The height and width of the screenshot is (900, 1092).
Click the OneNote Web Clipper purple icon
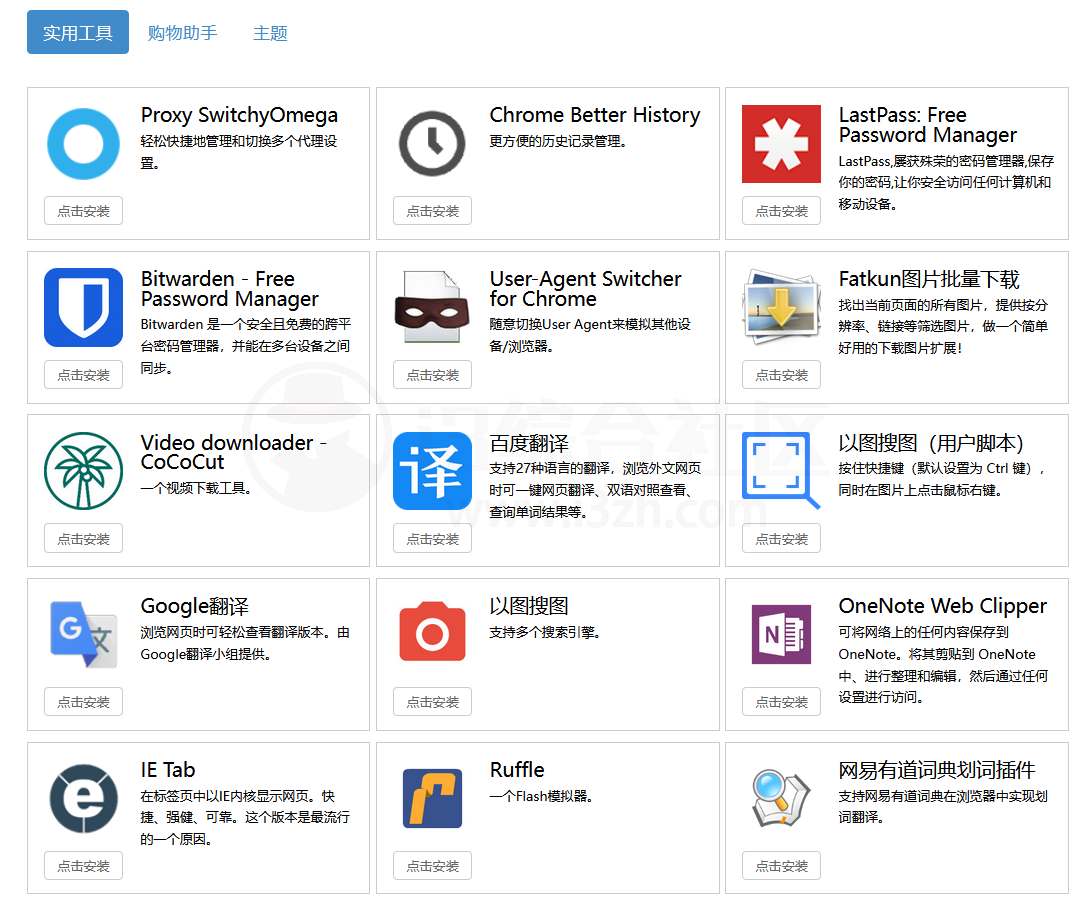[781, 634]
